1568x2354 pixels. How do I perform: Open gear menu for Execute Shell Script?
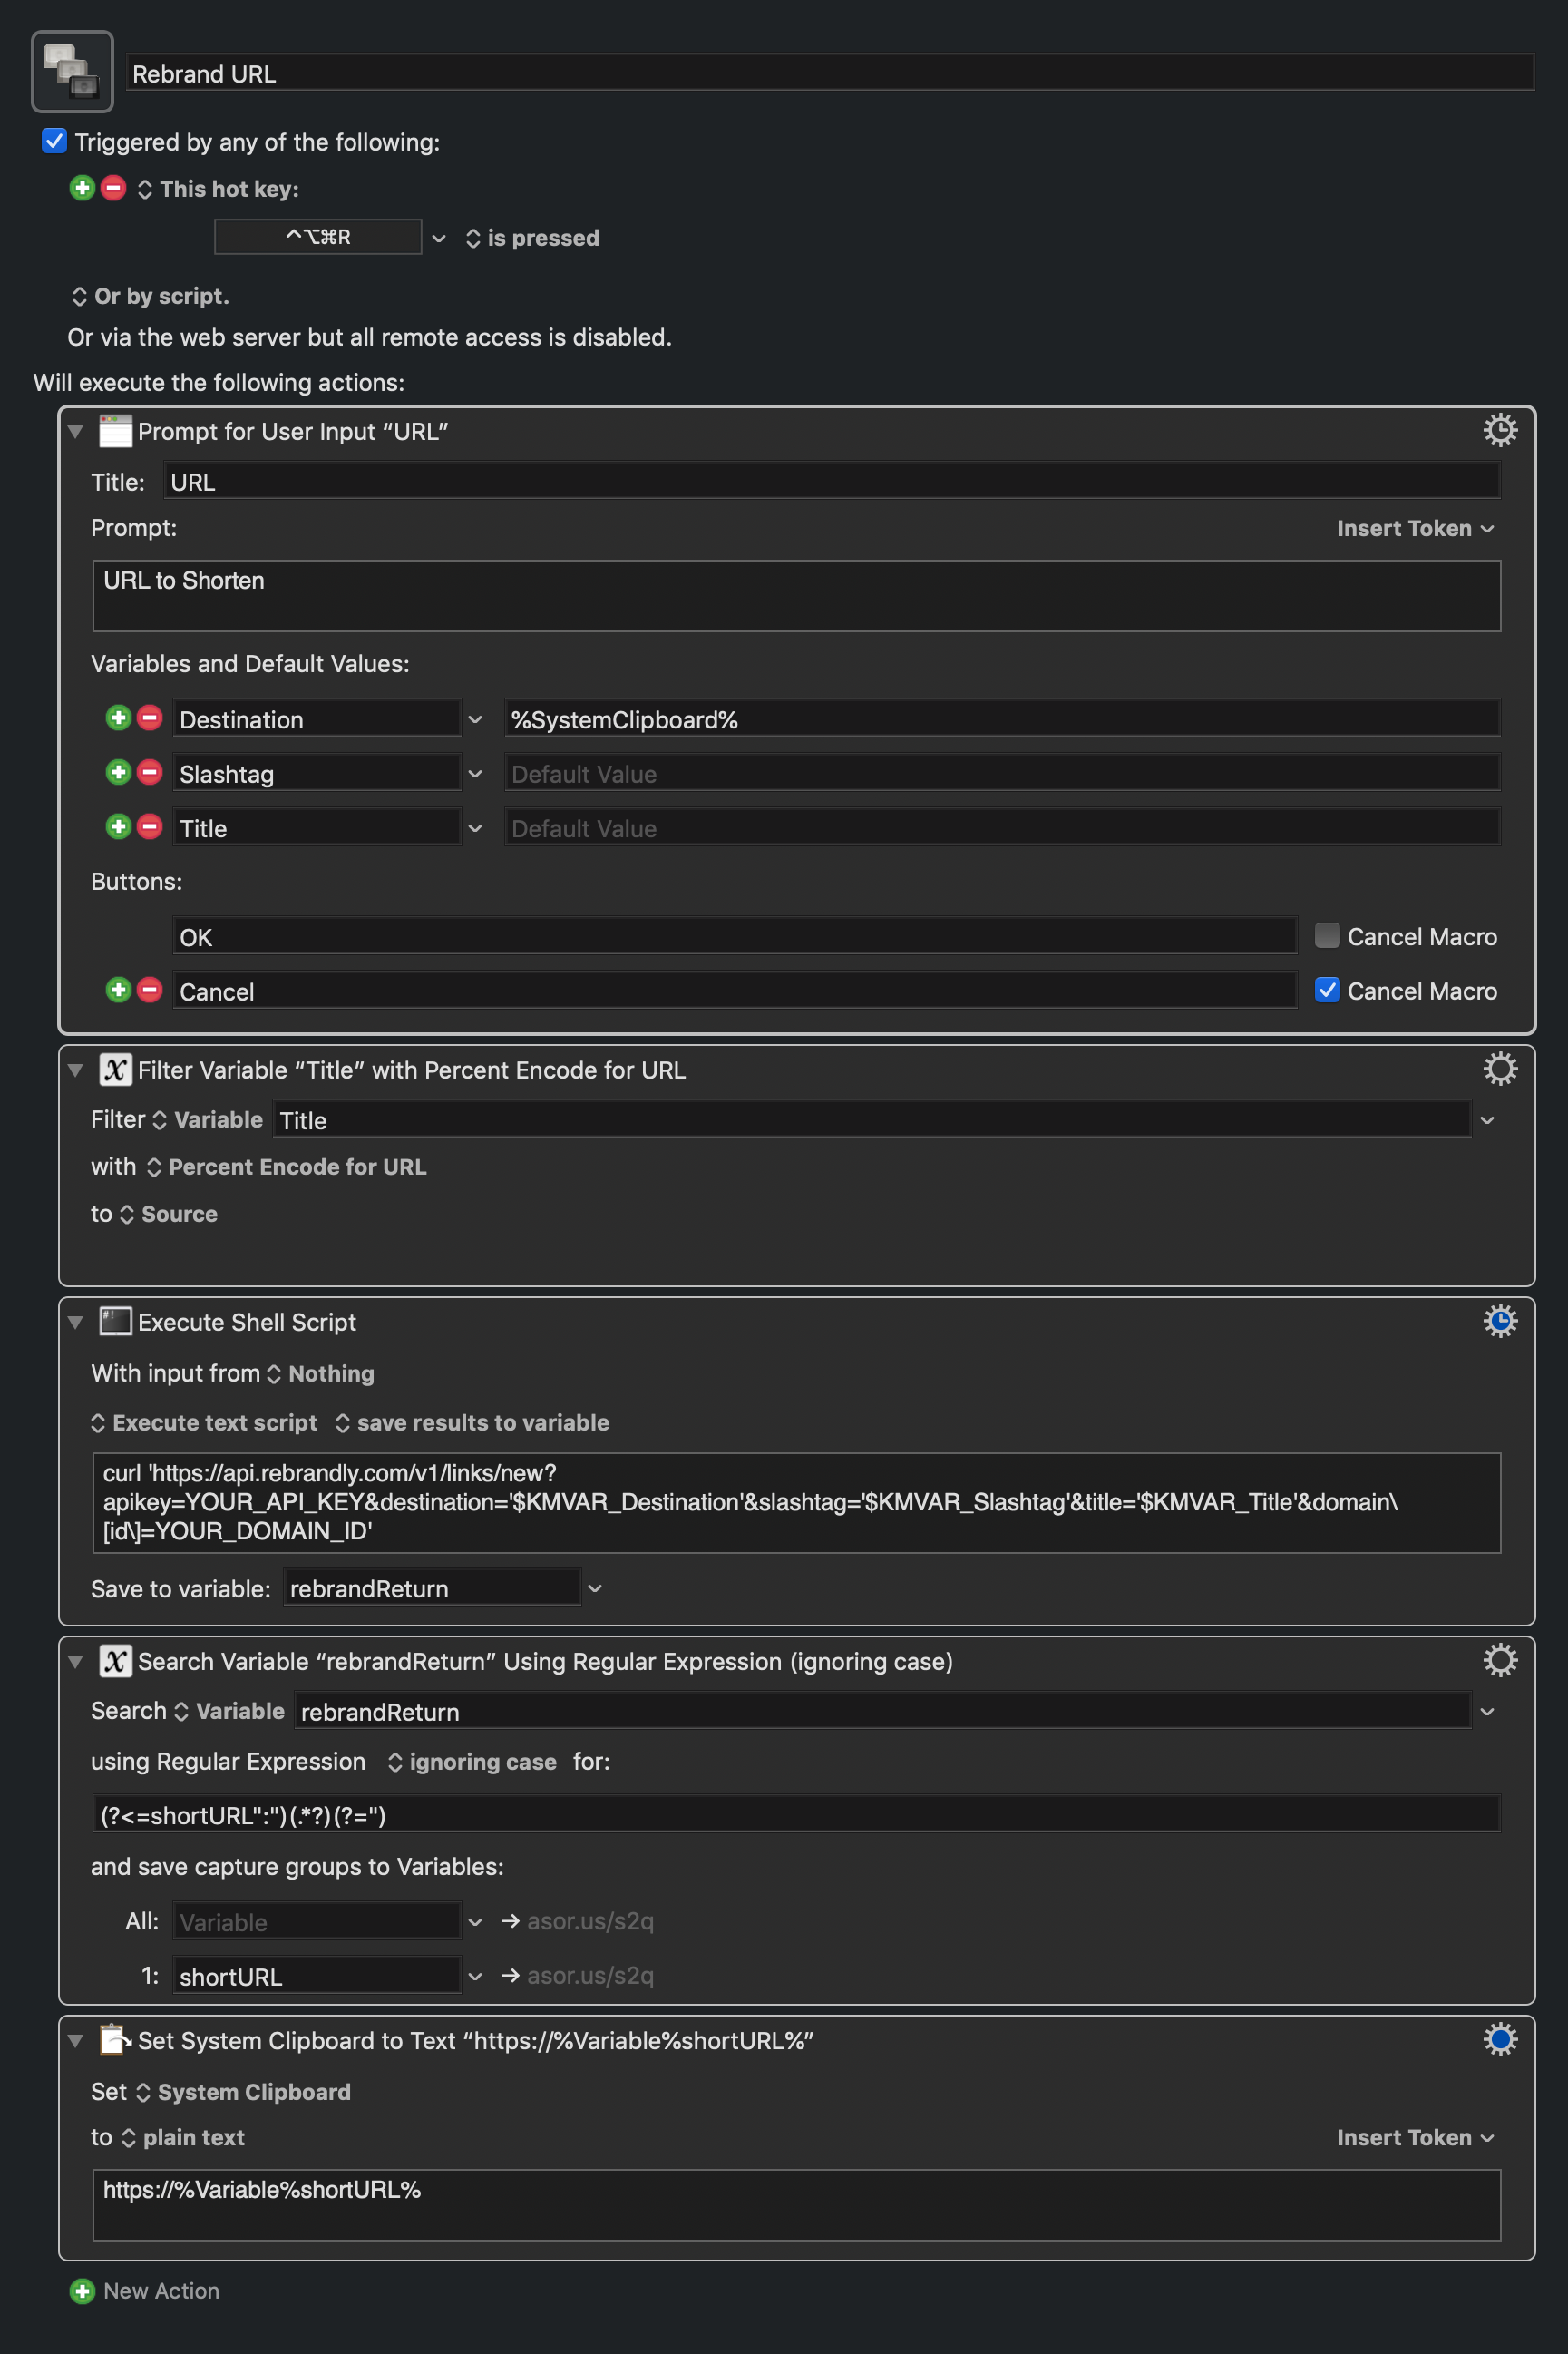[1499, 1321]
